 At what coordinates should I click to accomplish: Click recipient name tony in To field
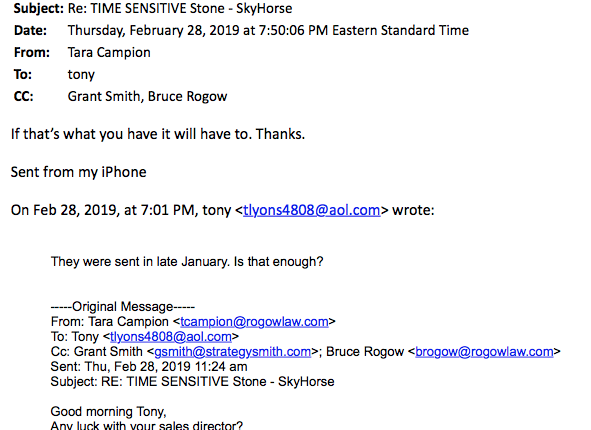pyautogui.click(x=81, y=75)
